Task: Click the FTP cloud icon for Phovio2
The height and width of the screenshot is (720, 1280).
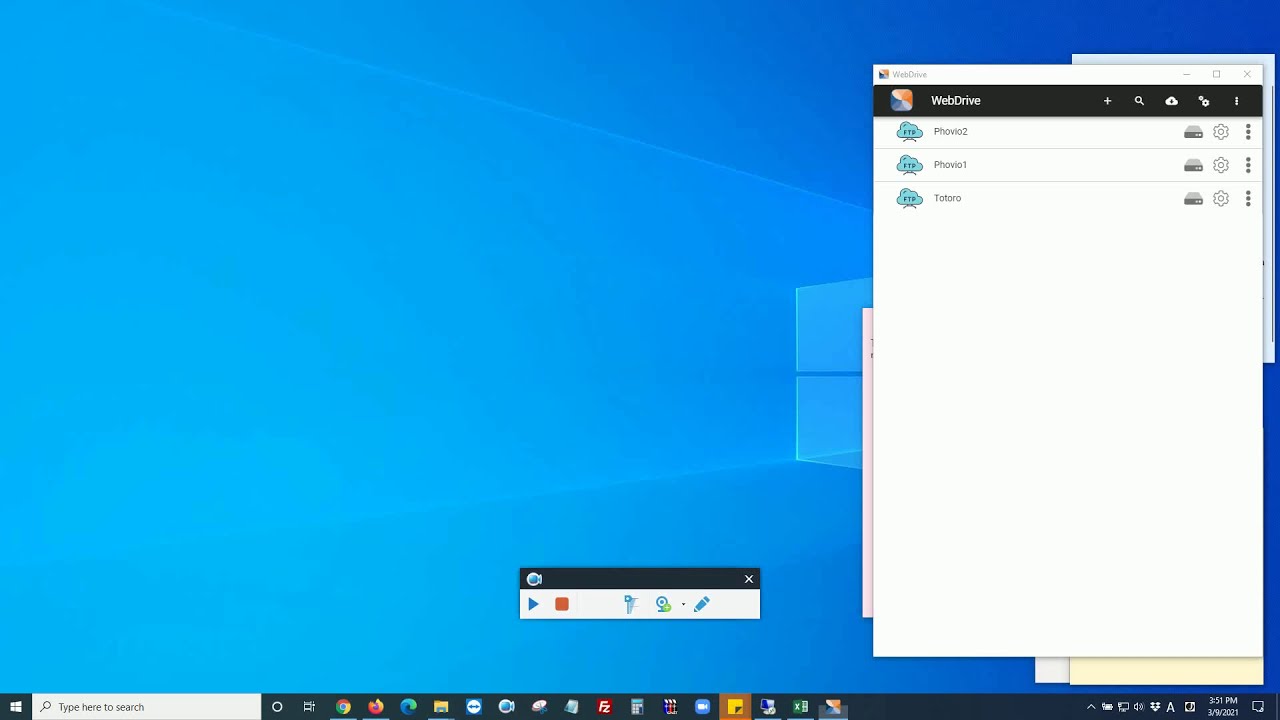Action: 909,131
